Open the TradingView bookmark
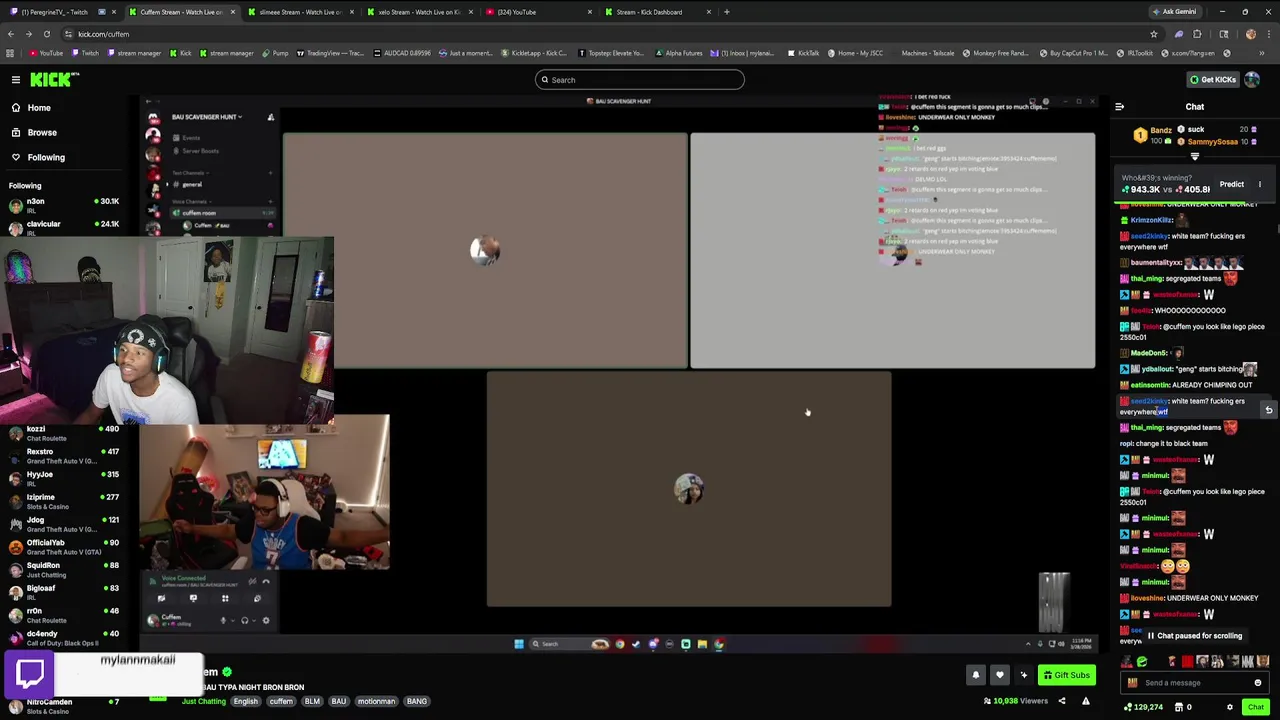This screenshot has height=720, width=1280. point(333,53)
